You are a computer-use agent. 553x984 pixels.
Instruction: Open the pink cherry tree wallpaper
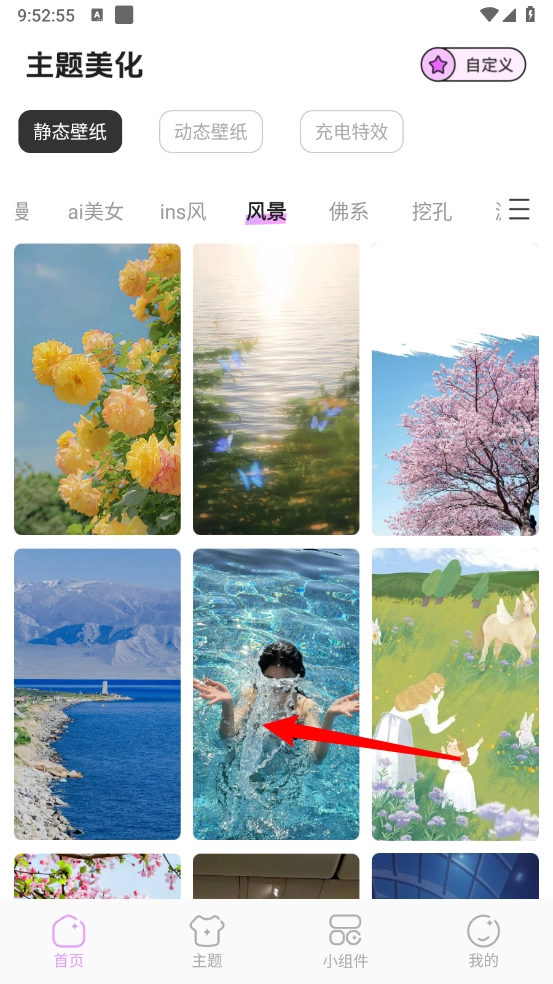pos(455,389)
